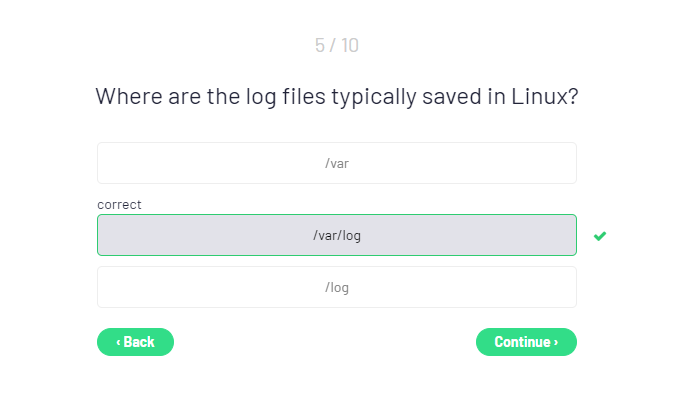The height and width of the screenshot is (405, 677).
Task: Click the left chevron on Back
Action: click(118, 342)
